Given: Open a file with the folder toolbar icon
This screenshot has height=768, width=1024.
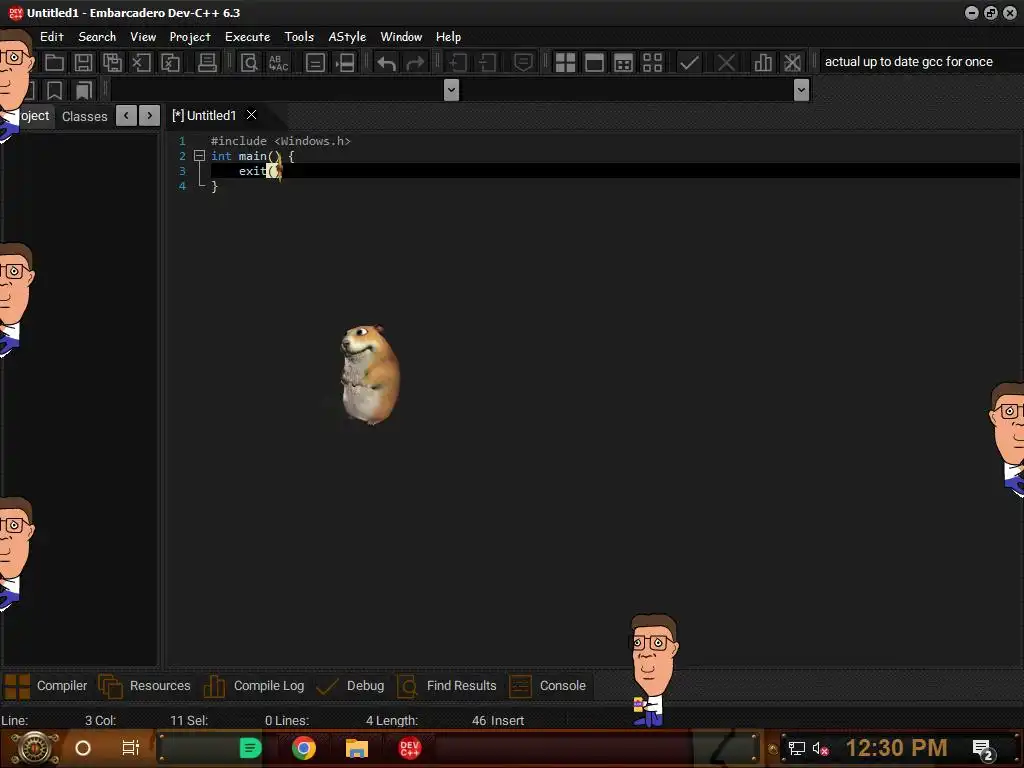Looking at the screenshot, I should point(54,63).
